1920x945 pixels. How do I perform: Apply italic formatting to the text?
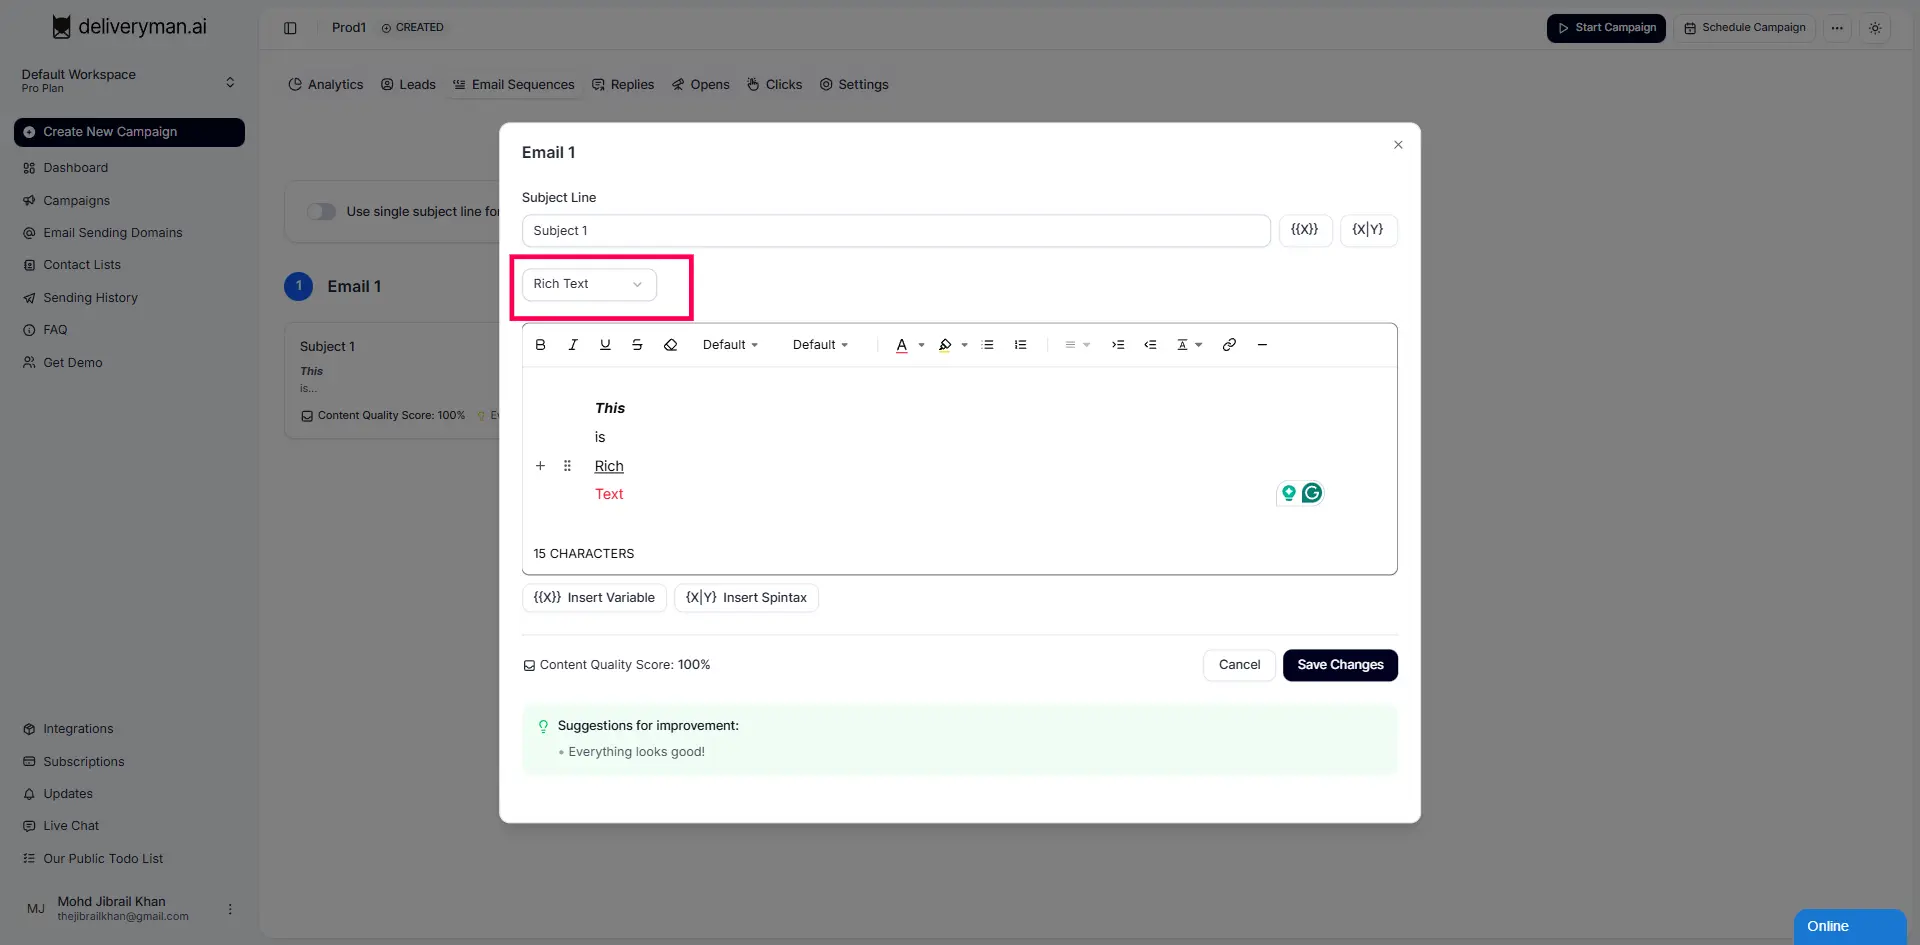tap(573, 345)
